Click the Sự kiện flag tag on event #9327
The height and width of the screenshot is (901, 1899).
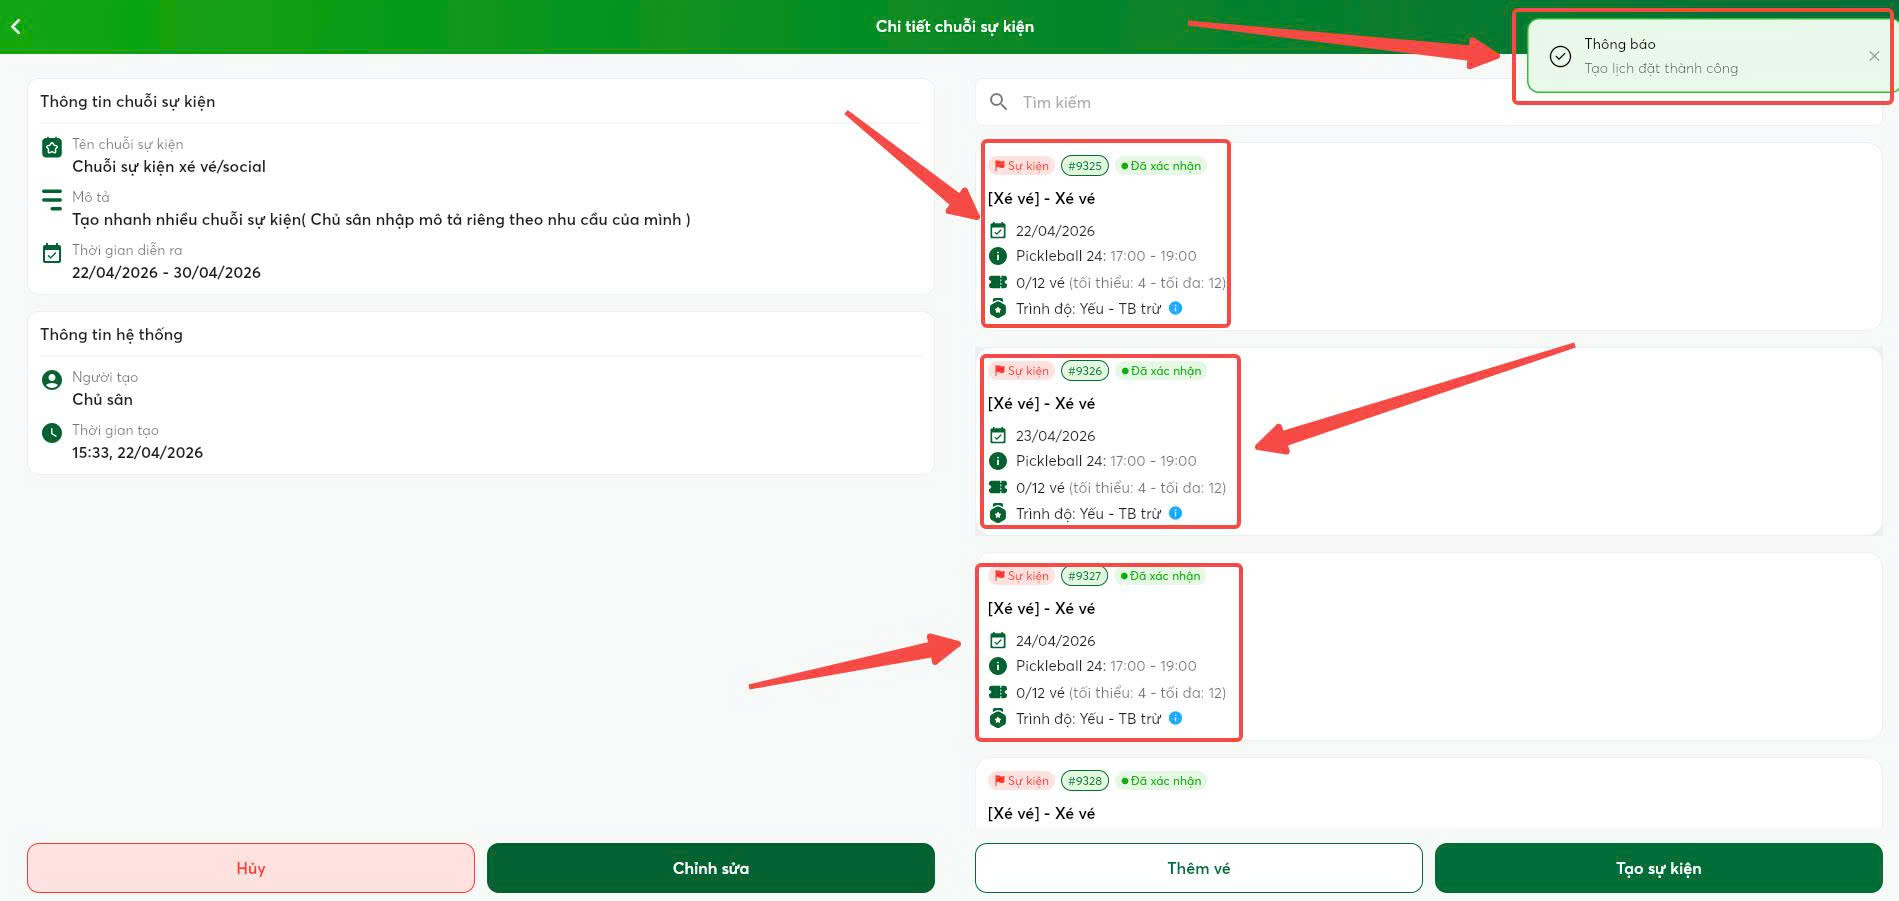tap(1021, 576)
